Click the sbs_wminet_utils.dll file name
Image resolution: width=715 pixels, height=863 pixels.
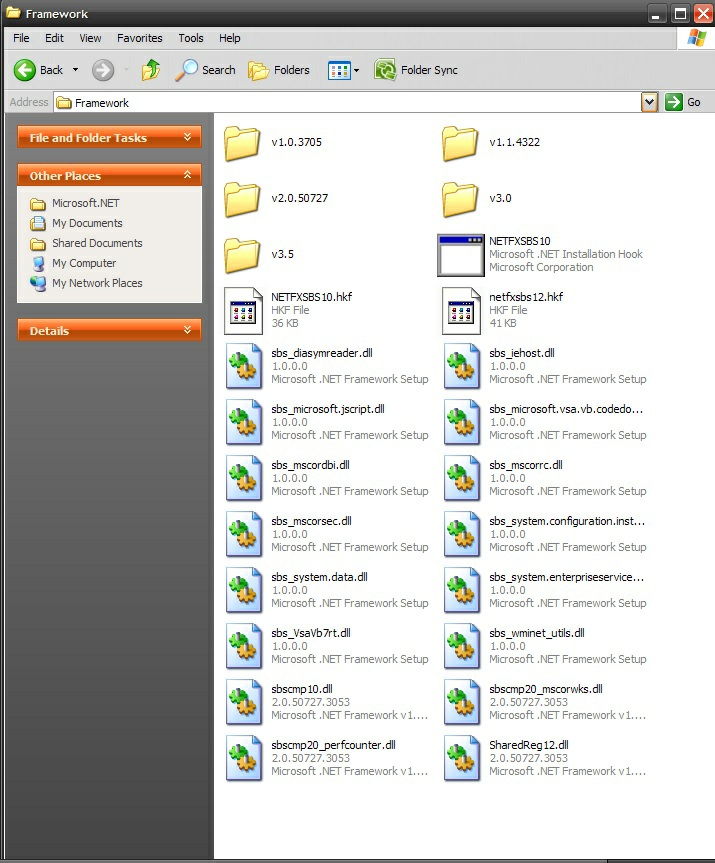coord(537,633)
